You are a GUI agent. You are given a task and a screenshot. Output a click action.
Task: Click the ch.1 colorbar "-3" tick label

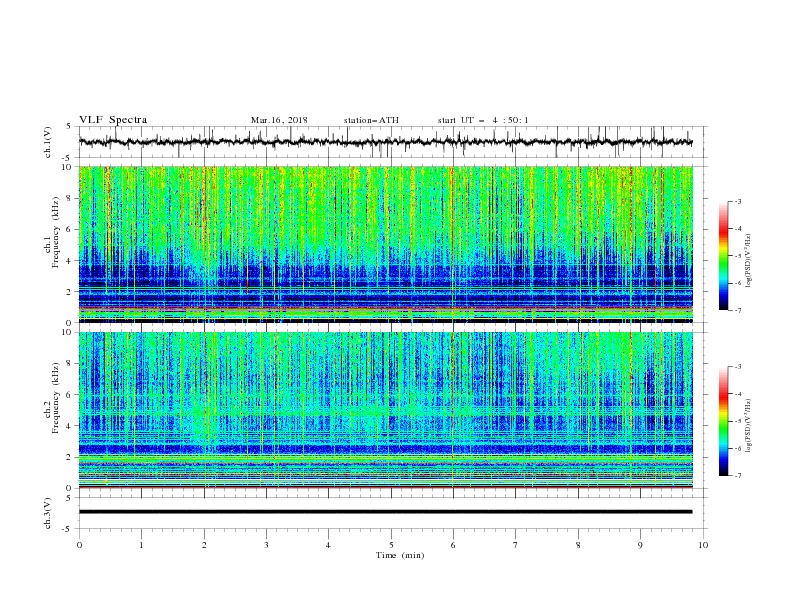(738, 201)
